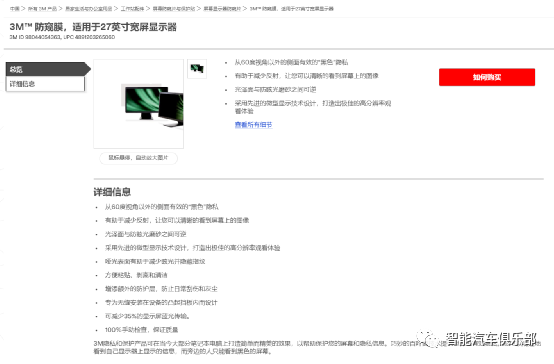Click the 方便粘贴 bullet text
The image size is (554, 364).
click(x=136, y=275)
